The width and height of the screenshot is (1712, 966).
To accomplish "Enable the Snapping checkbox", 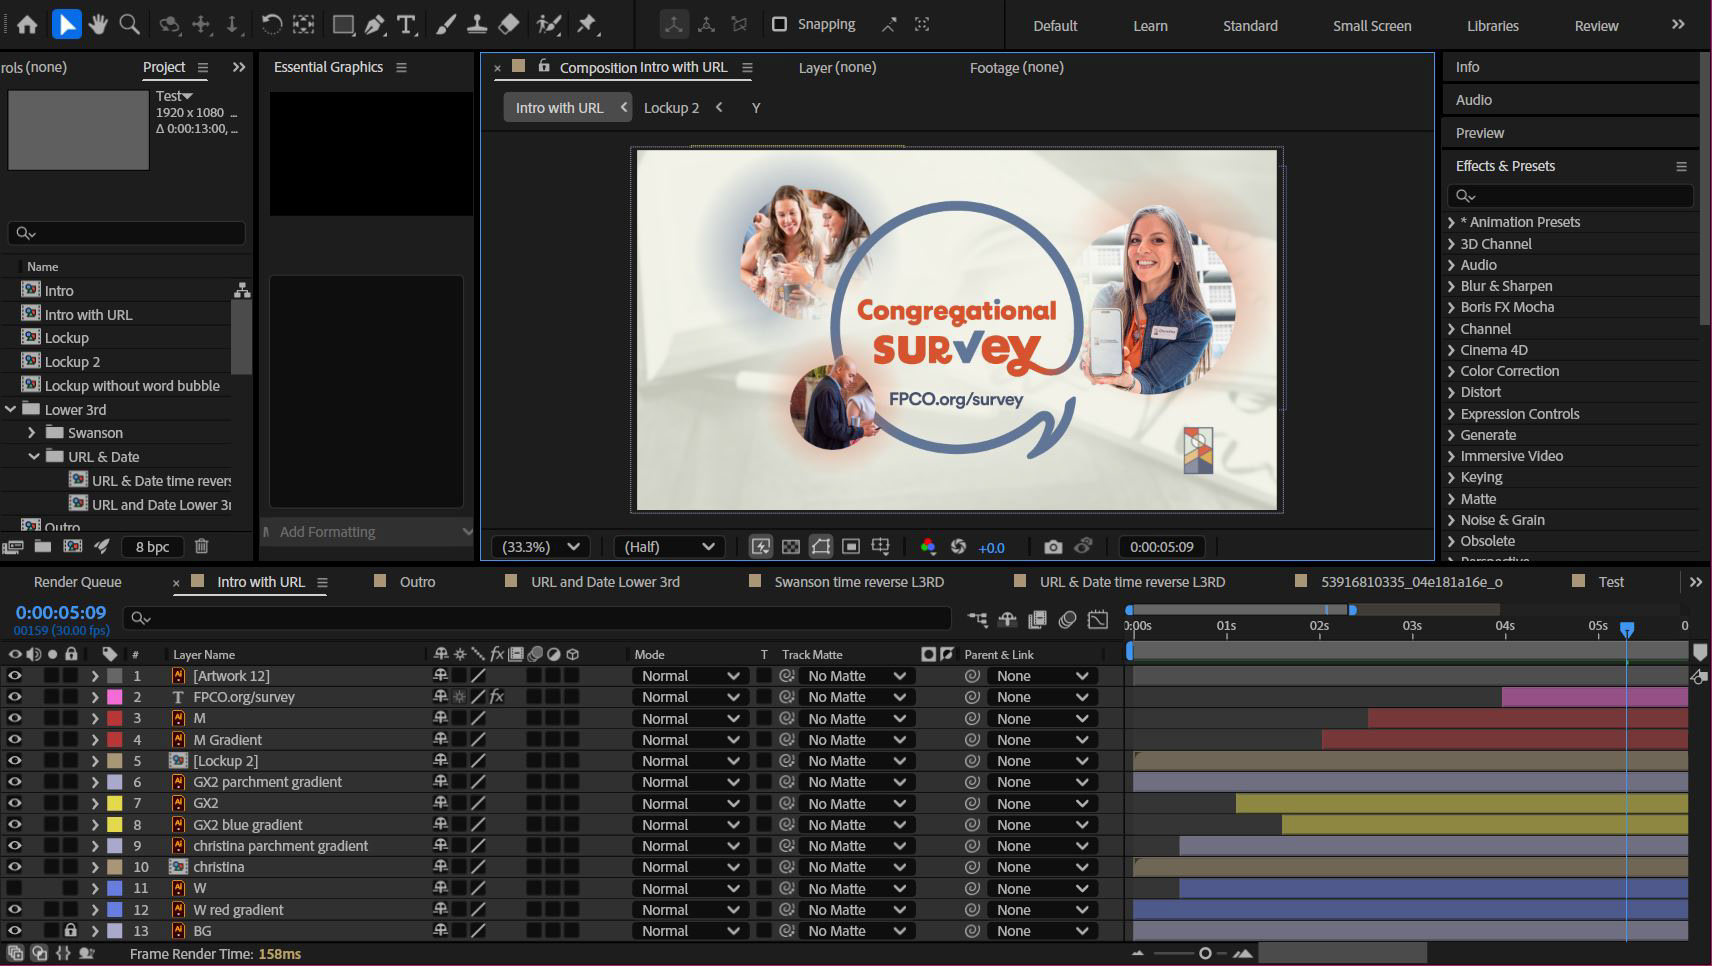I will point(780,24).
